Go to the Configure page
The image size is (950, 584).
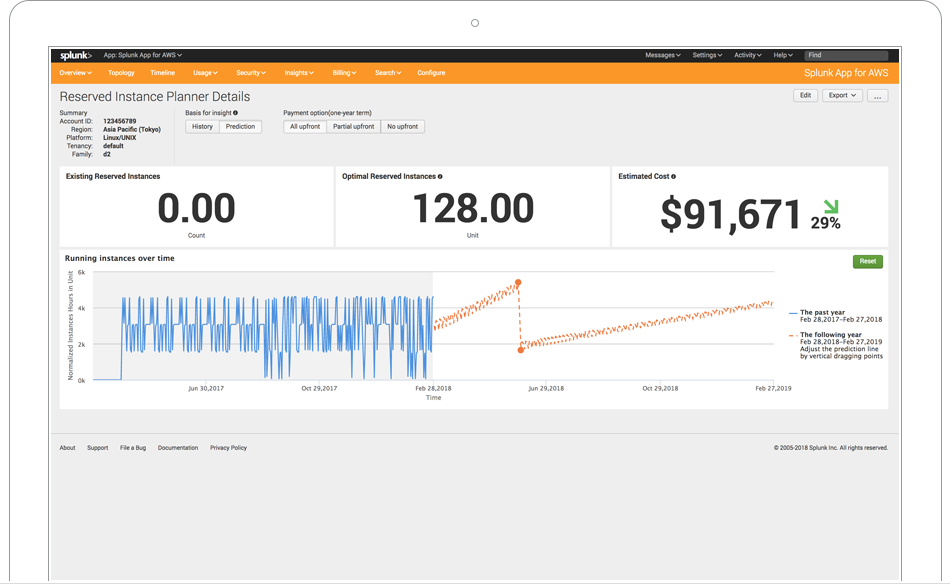coord(431,73)
